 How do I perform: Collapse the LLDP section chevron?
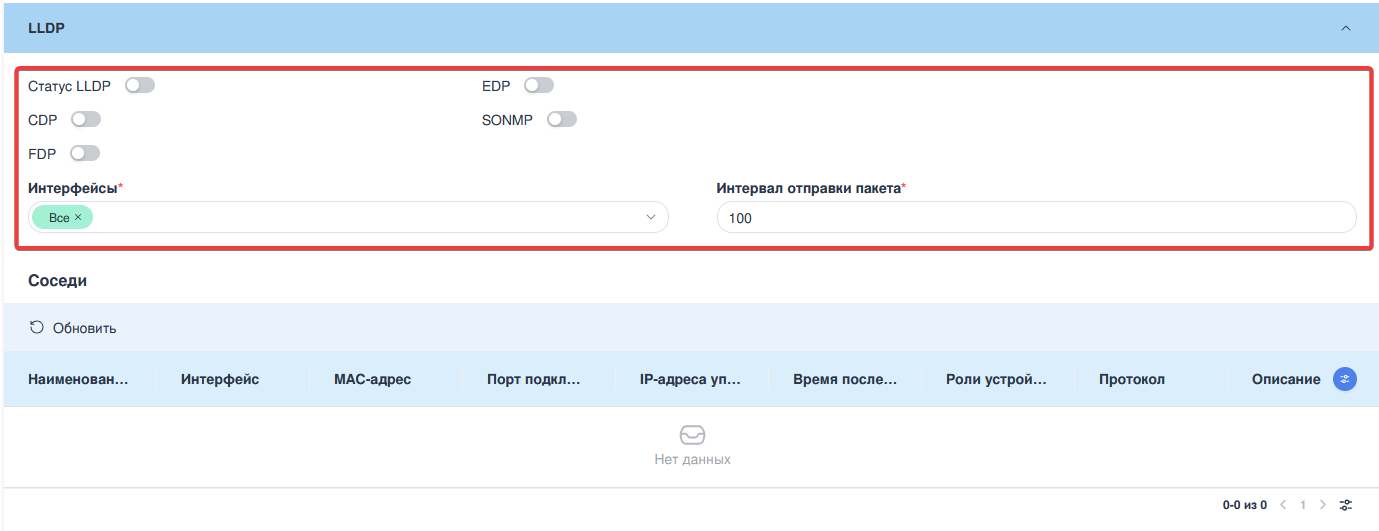(x=1345, y=28)
